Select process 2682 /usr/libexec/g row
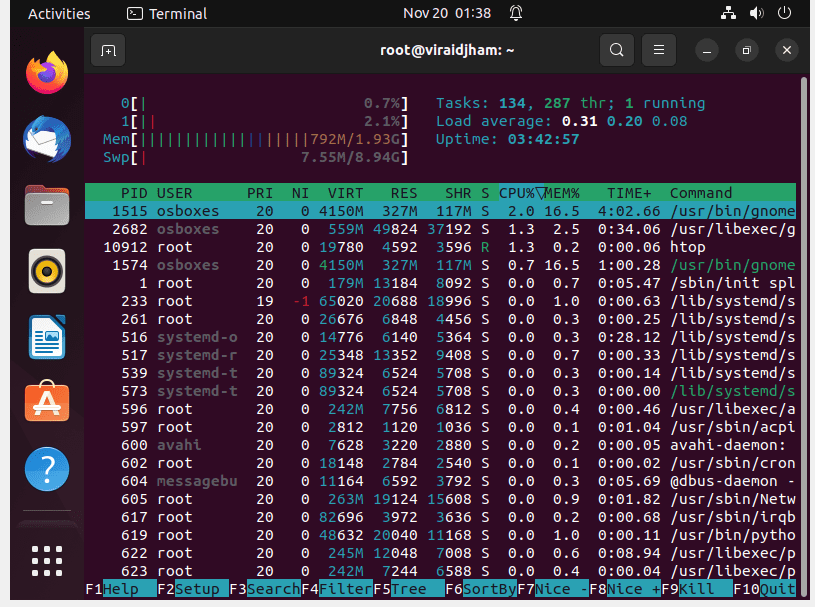This screenshot has height=607, width=815. coord(440,229)
